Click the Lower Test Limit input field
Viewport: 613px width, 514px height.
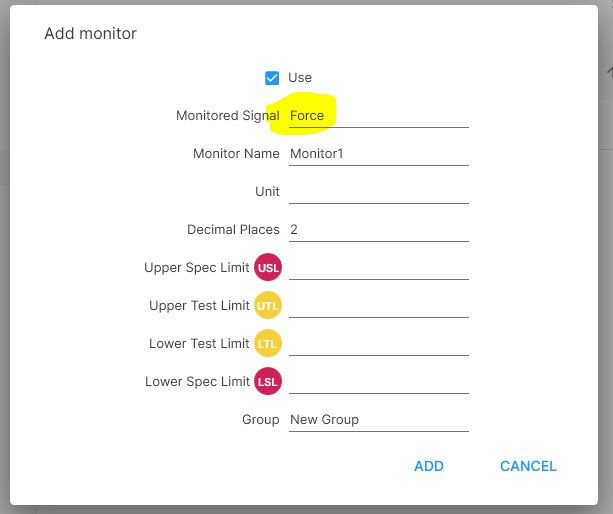coord(378,344)
